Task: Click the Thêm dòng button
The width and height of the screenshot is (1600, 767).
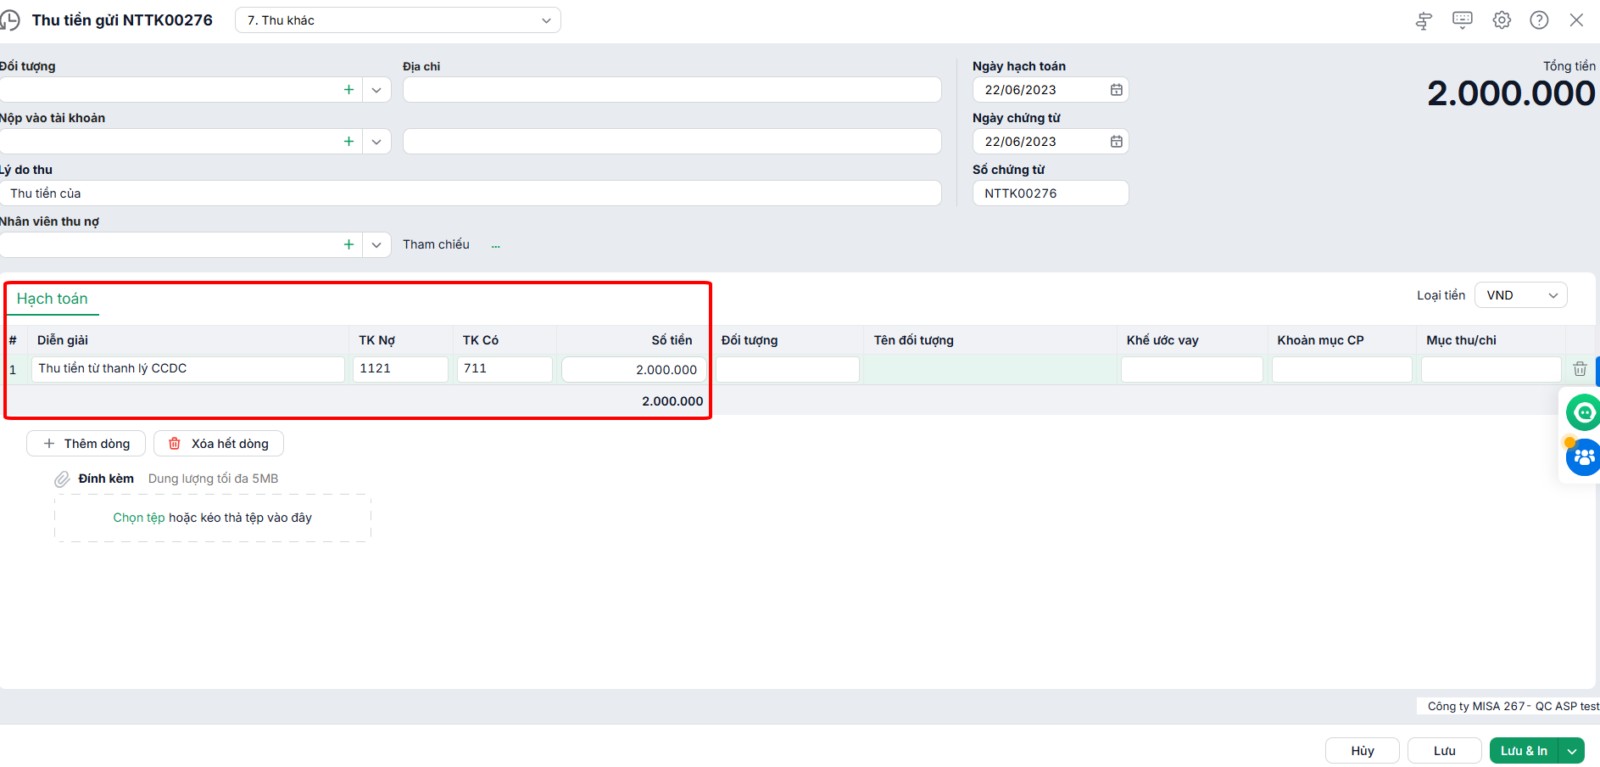Action: tap(86, 444)
